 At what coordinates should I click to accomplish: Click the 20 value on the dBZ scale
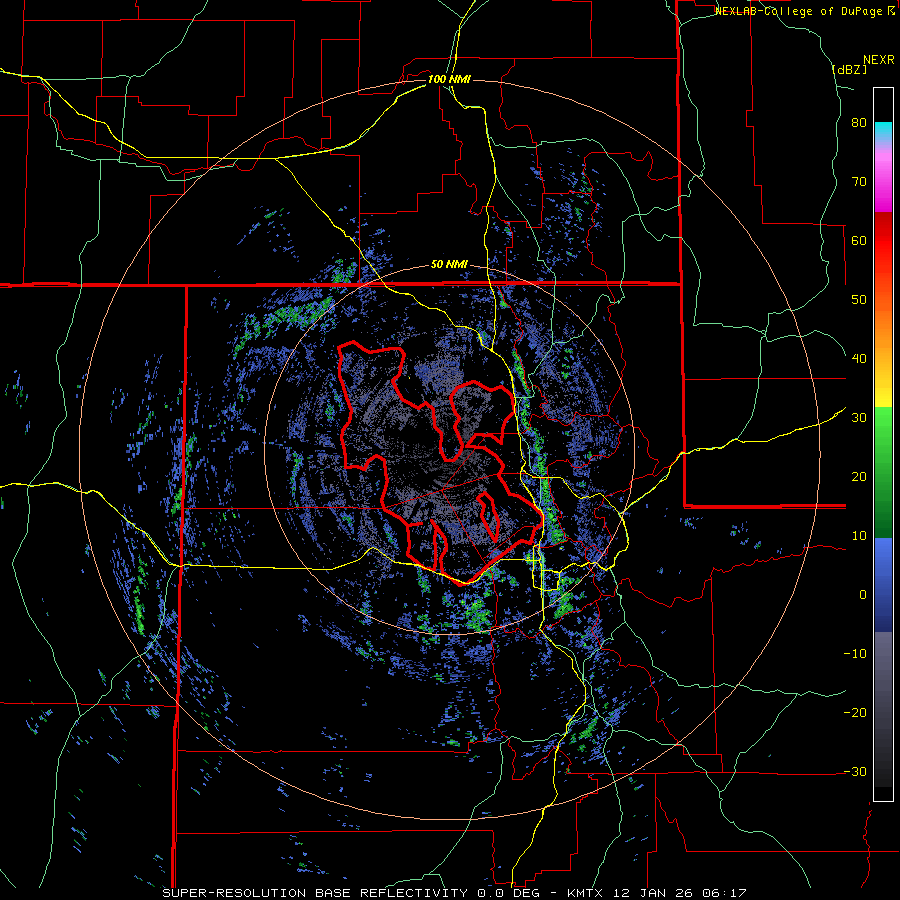(859, 477)
